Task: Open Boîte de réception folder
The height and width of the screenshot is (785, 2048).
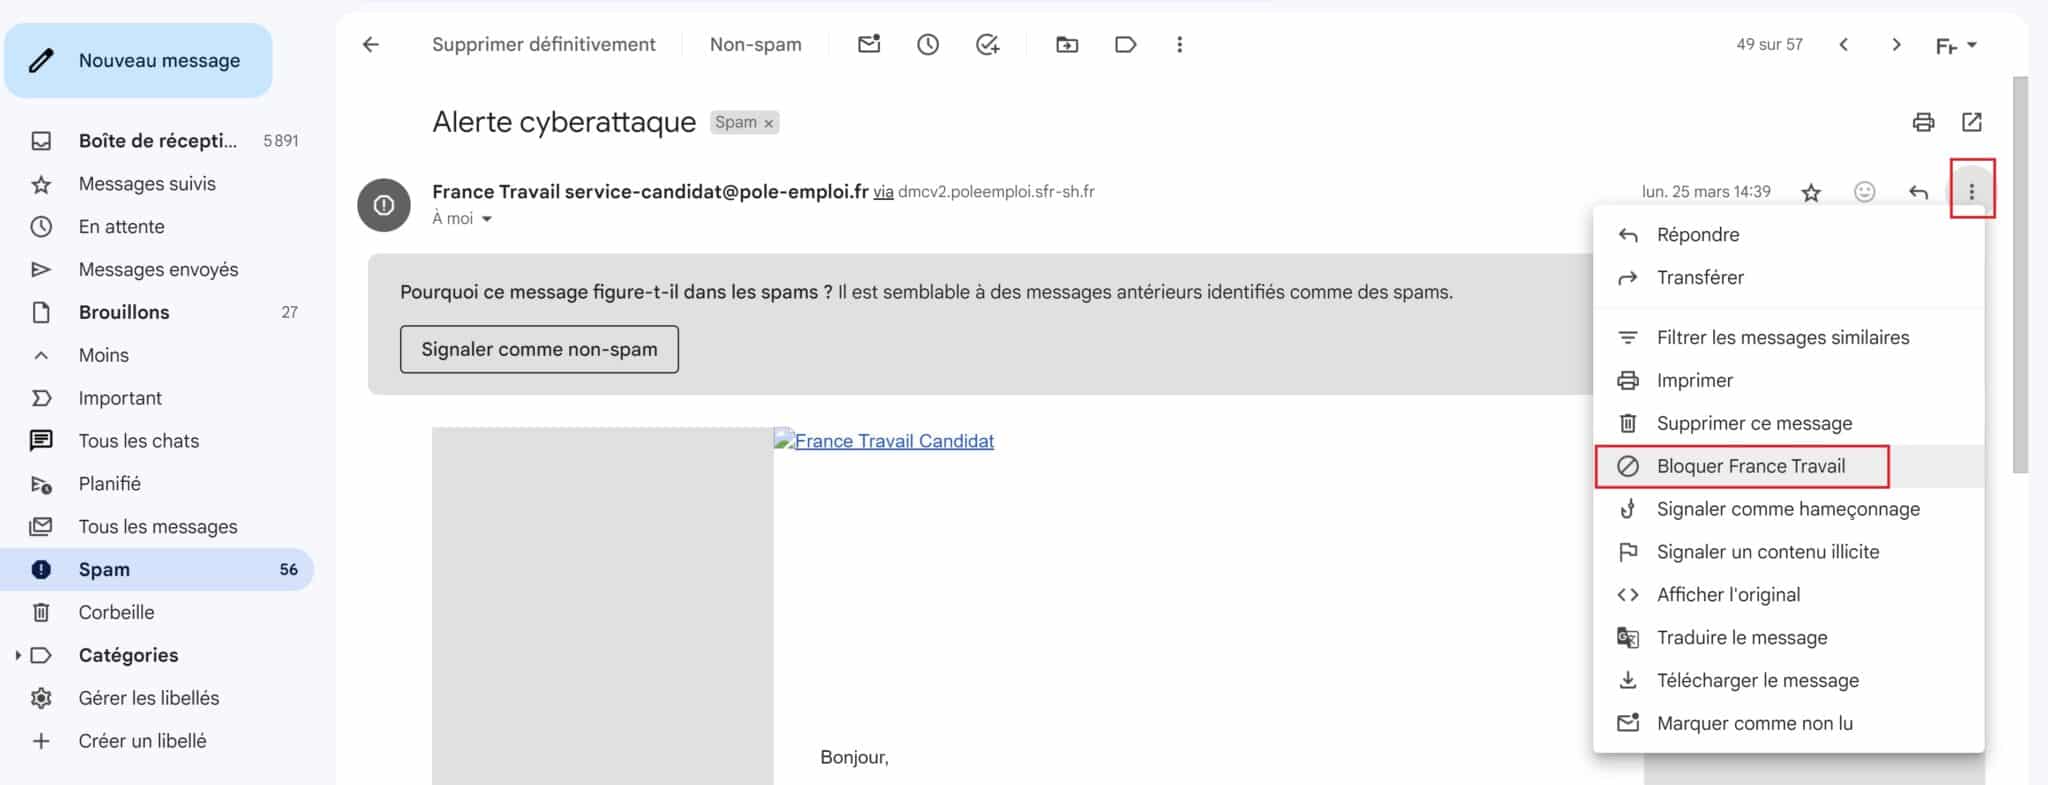Action: tap(158, 141)
